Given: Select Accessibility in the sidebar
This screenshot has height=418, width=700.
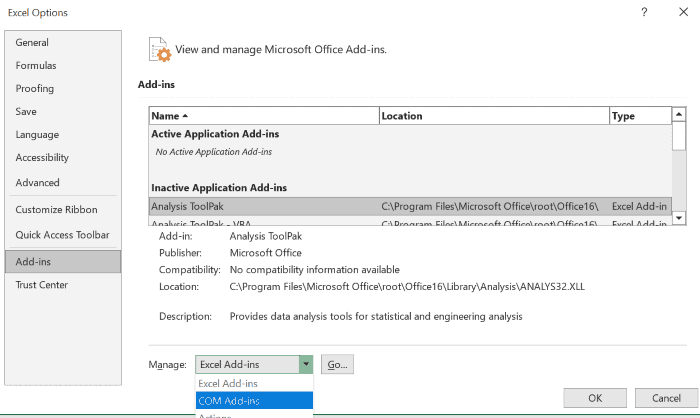Looking at the screenshot, I should [x=63, y=158].
